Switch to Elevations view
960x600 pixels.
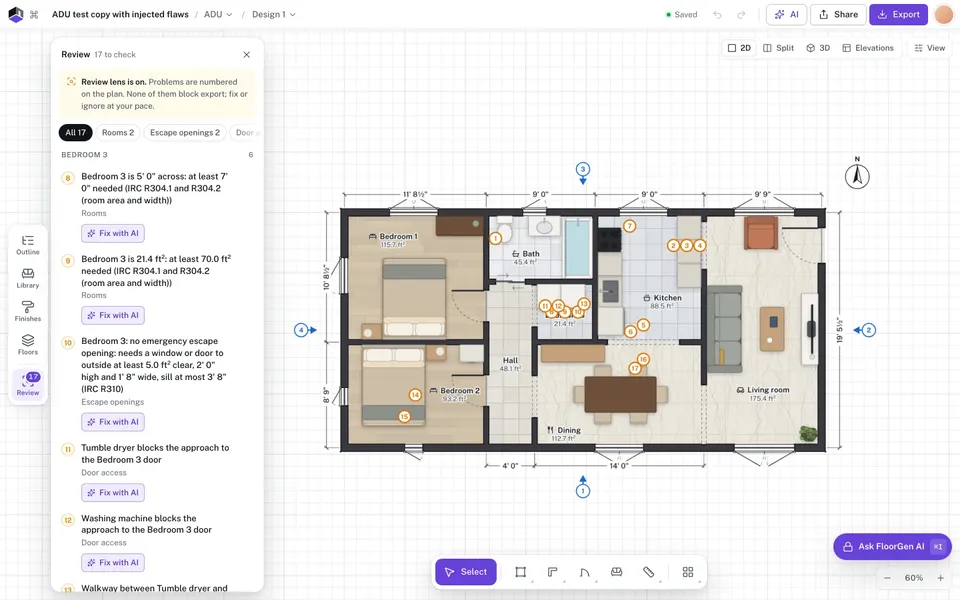(x=868, y=48)
